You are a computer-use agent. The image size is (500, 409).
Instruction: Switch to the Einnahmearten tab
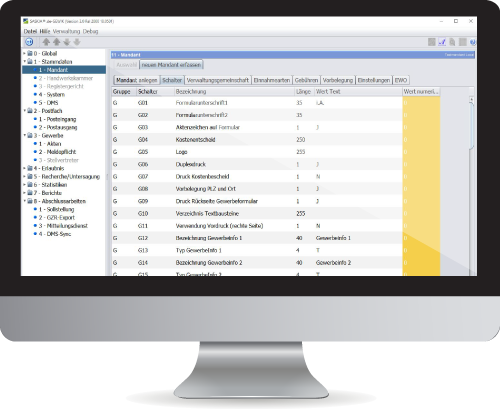coord(272,80)
